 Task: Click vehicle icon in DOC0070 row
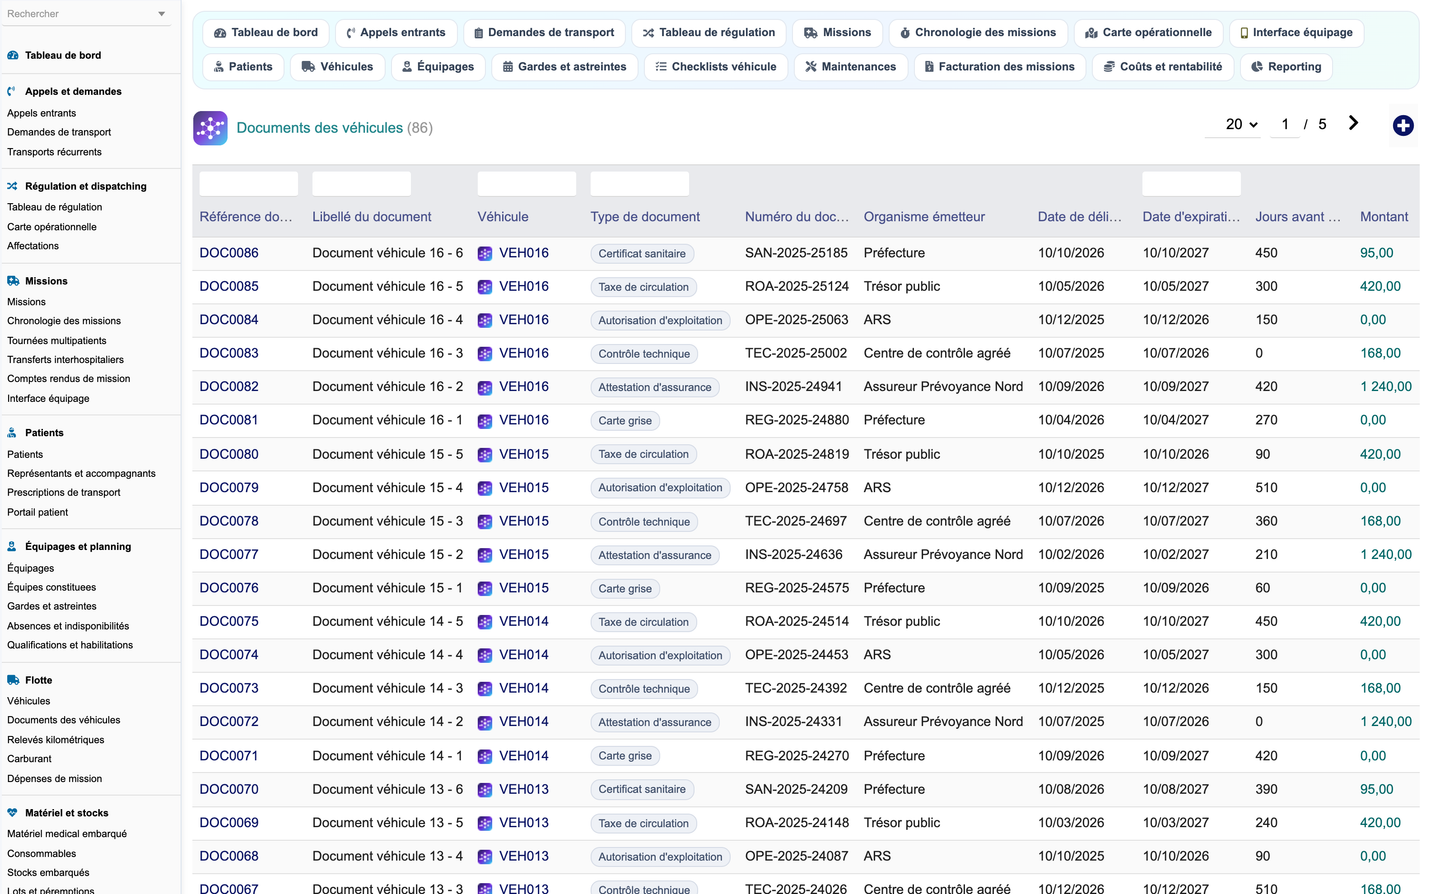pyautogui.click(x=485, y=790)
